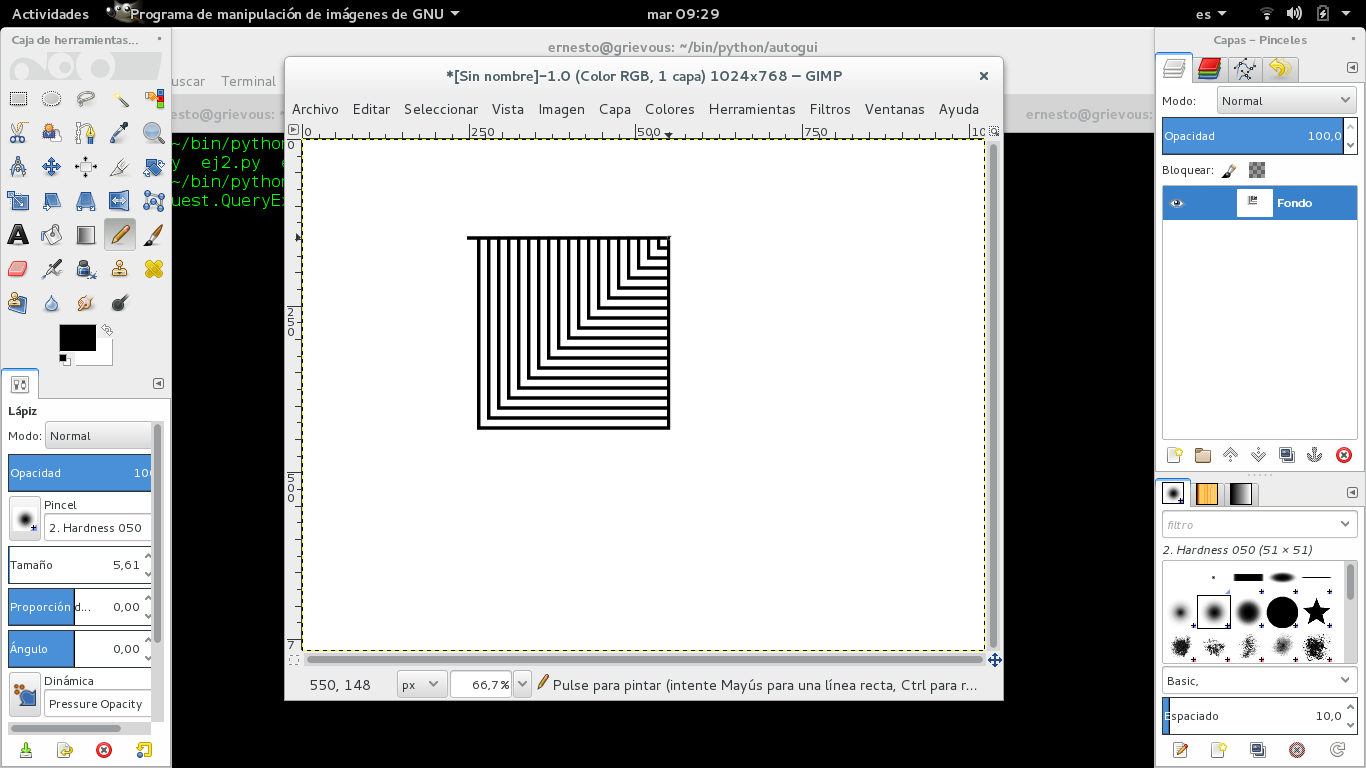Click the black foreground color swatch
The height and width of the screenshot is (768, 1366).
[x=77, y=338]
